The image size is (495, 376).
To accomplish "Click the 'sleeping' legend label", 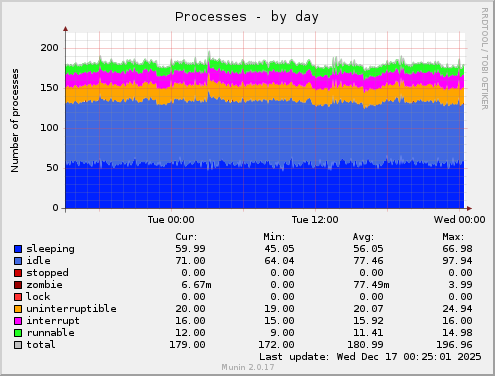I will click(50, 249).
